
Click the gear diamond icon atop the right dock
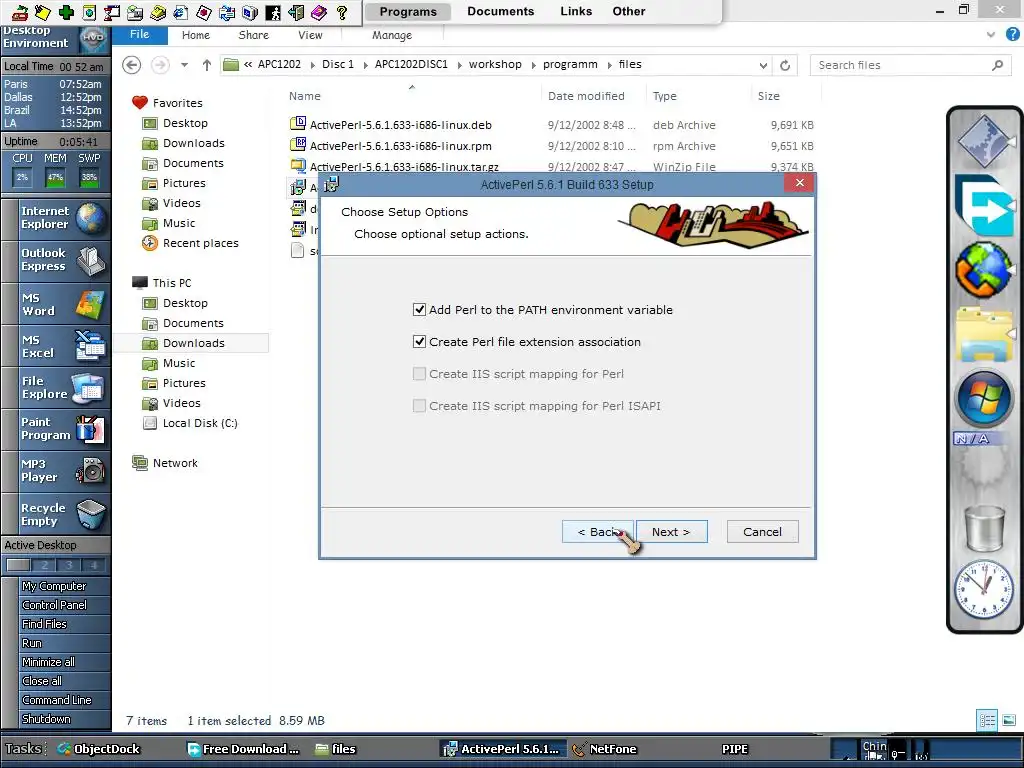tap(985, 140)
